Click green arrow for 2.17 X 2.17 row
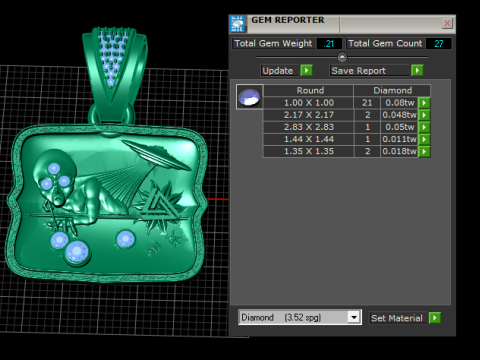This screenshot has width=480, height=360. tap(424, 115)
